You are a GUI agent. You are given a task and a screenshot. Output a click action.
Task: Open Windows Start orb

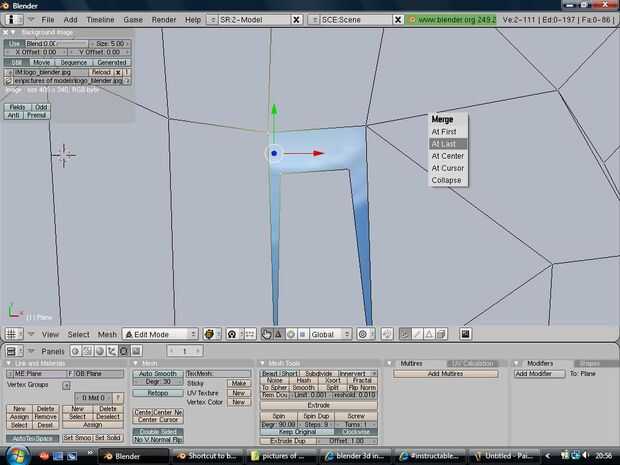click(x=16, y=456)
